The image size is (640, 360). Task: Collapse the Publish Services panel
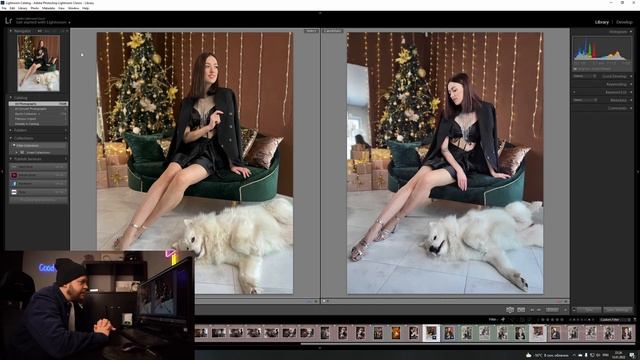[x=11, y=159]
